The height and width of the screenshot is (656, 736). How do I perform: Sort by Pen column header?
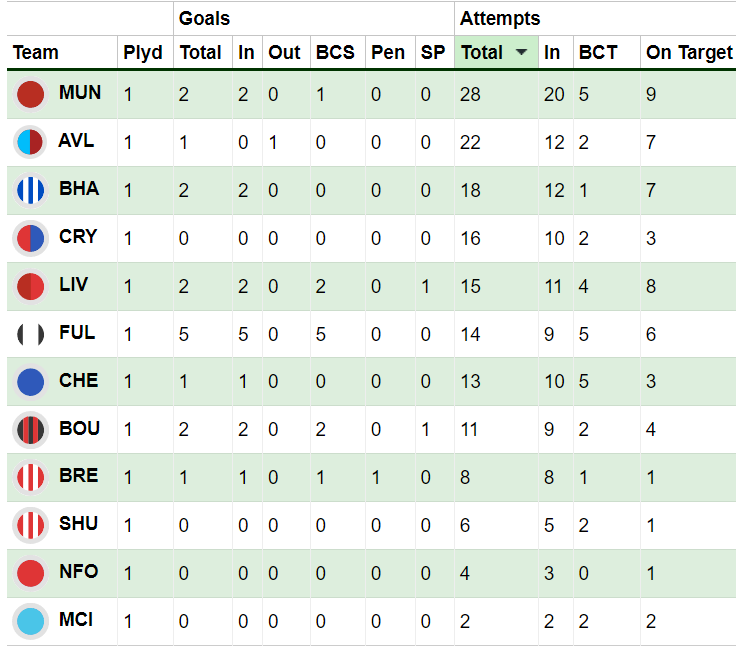point(387,53)
